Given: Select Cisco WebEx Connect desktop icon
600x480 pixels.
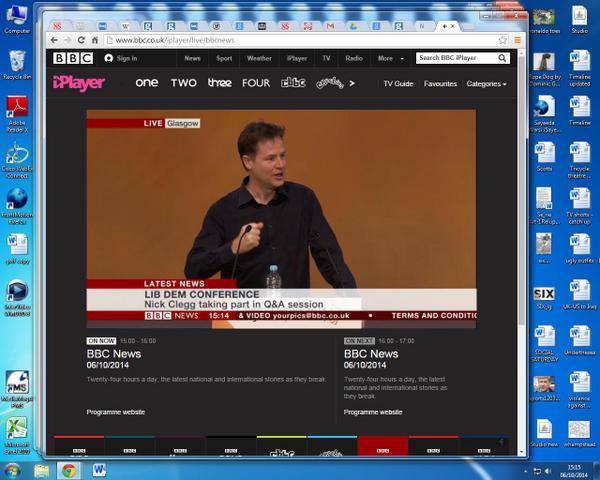Looking at the screenshot, I should click(x=17, y=161).
